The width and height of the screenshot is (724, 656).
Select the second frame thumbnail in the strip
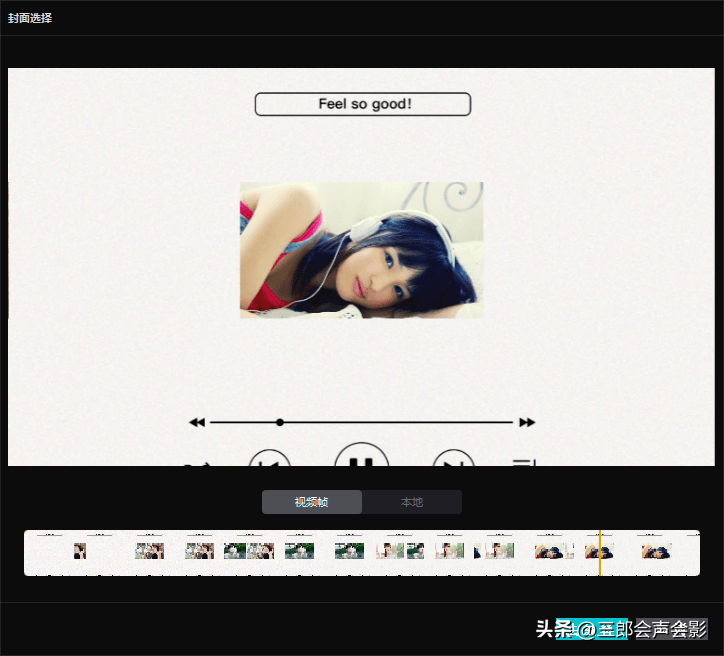[99, 552]
